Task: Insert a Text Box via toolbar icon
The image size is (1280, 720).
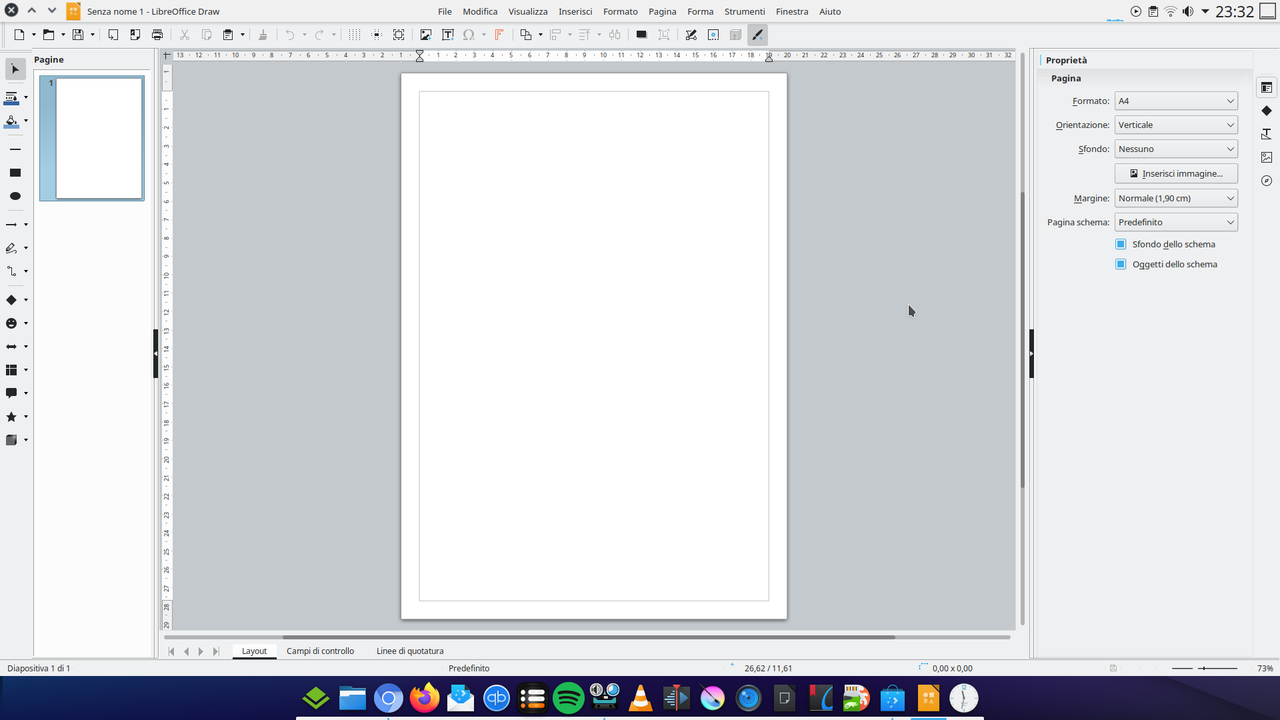Action: (448, 34)
